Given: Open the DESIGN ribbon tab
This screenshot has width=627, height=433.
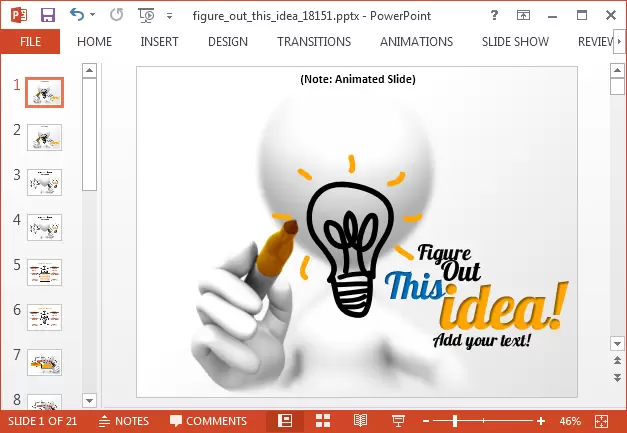Looking at the screenshot, I should 228,42.
